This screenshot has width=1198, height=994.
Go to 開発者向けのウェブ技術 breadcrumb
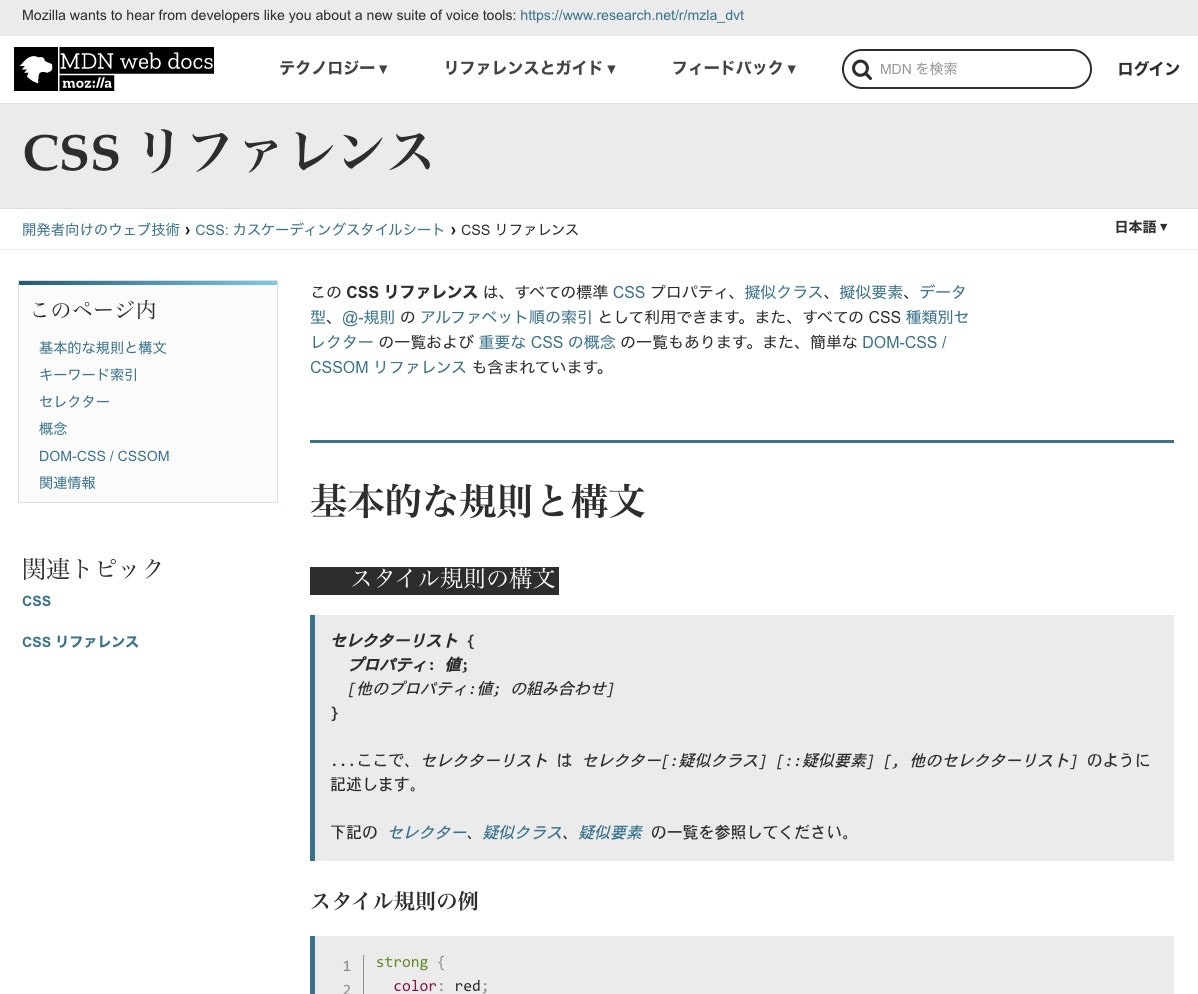(x=101, y=229)
